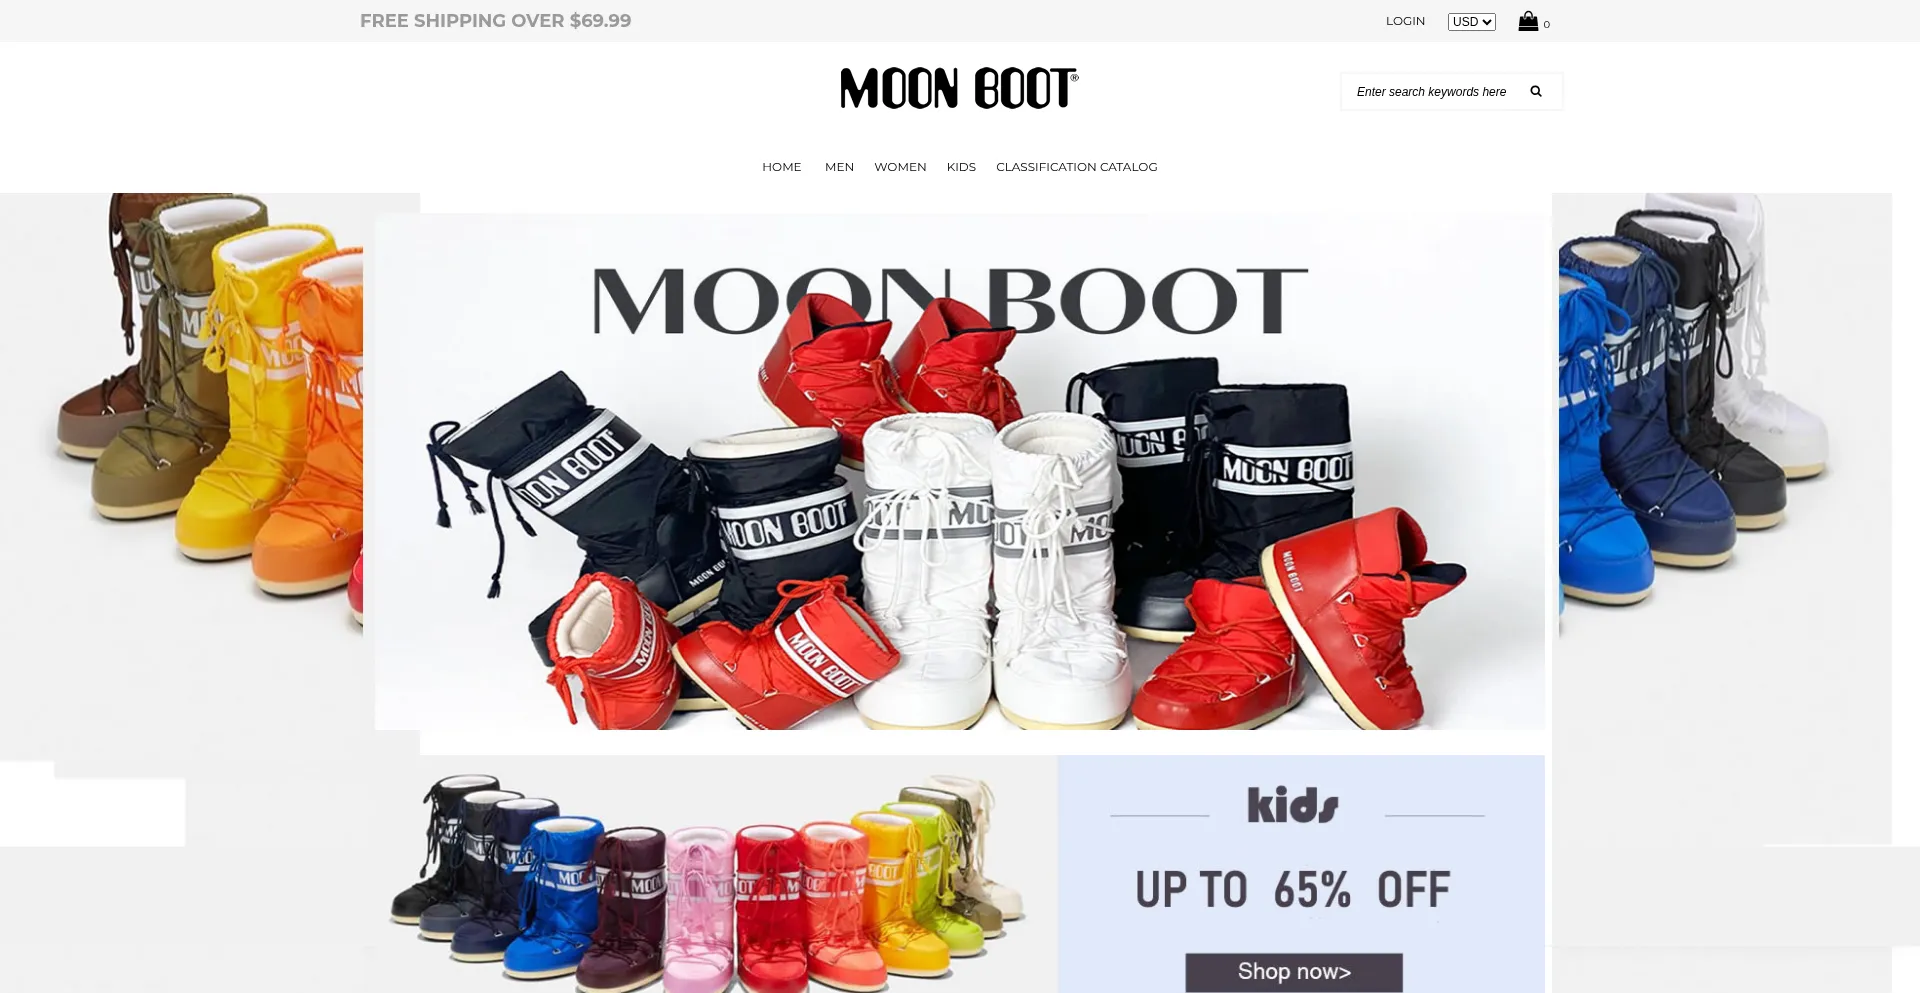Go to the HOME menu item

[781, 167]
